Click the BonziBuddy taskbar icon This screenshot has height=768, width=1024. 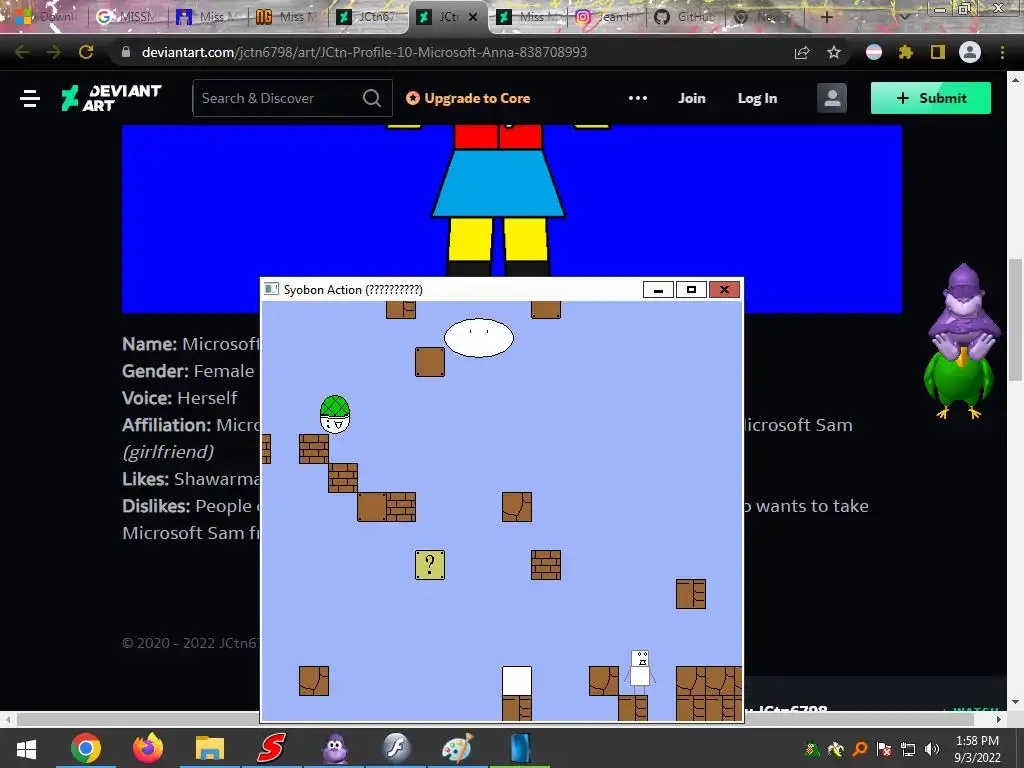coord(334,748)
